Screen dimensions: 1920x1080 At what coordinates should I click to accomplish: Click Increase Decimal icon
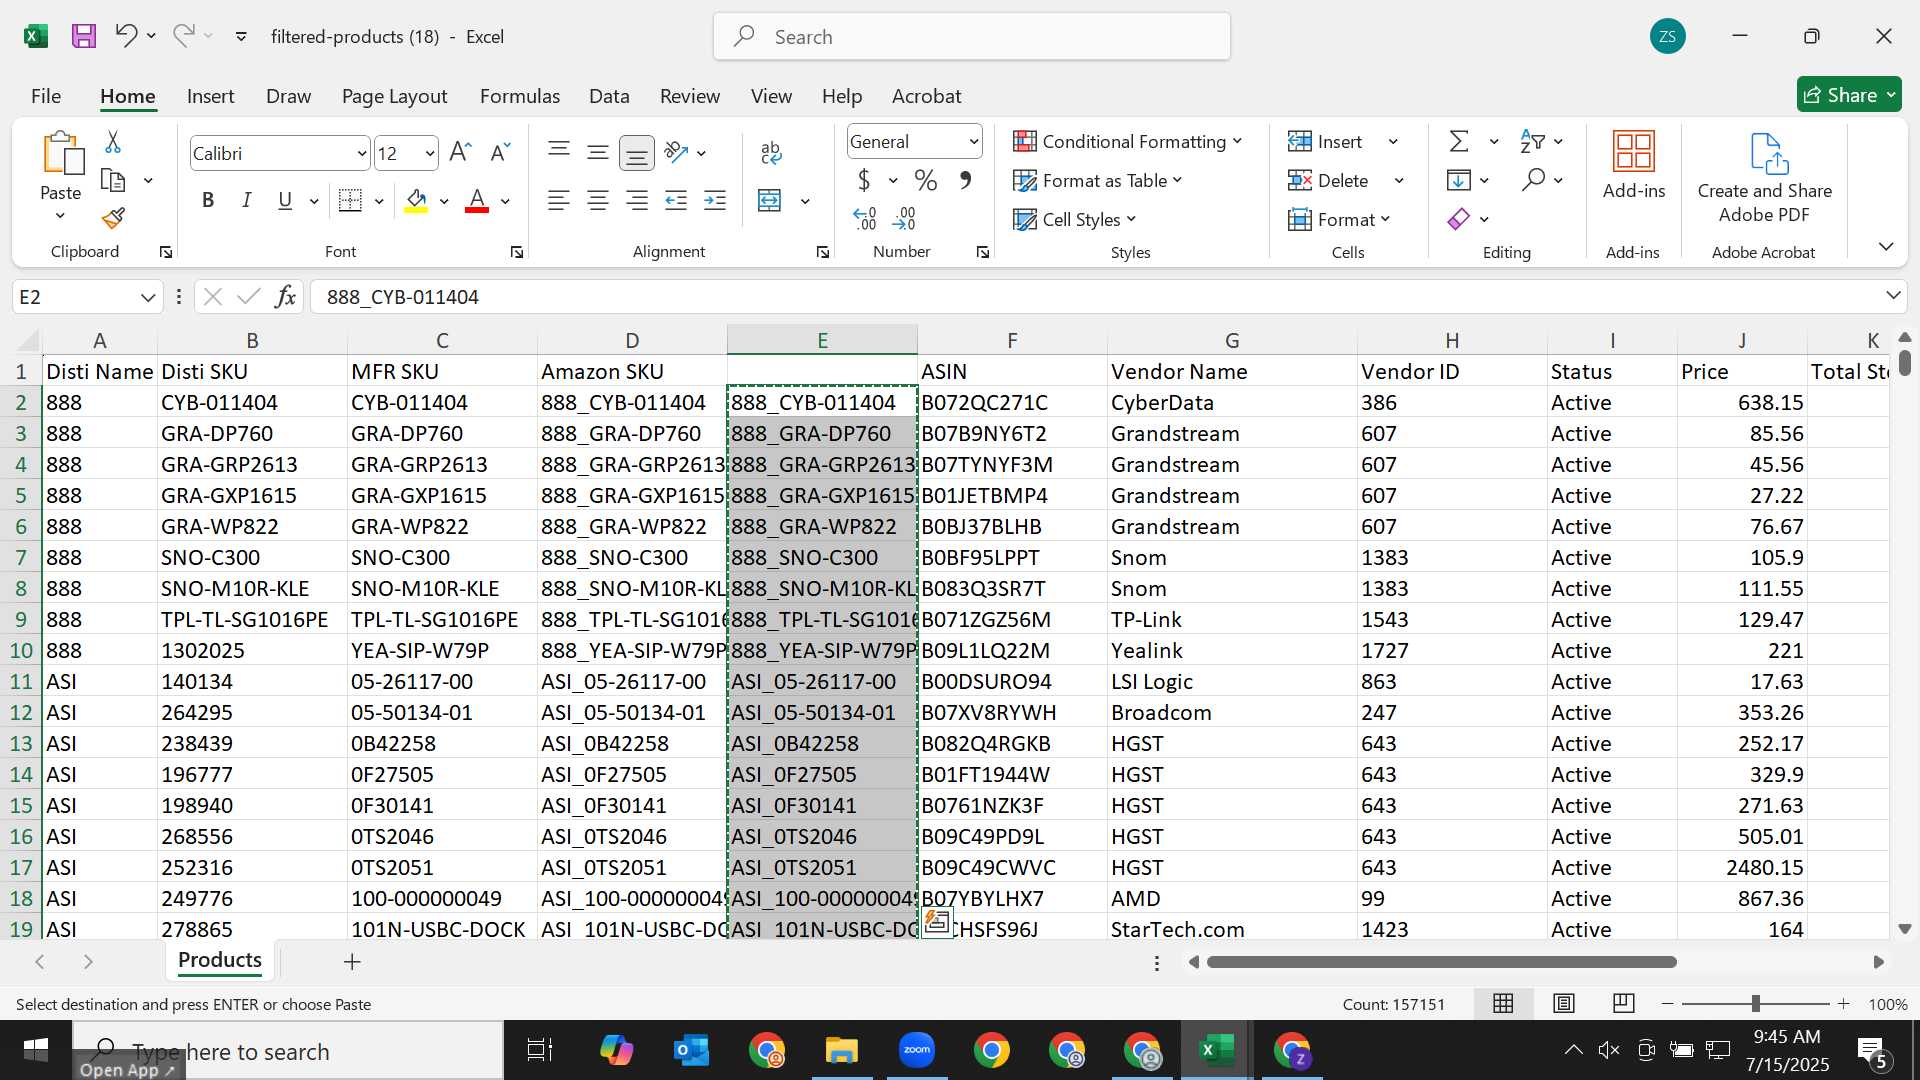[865, 218]
